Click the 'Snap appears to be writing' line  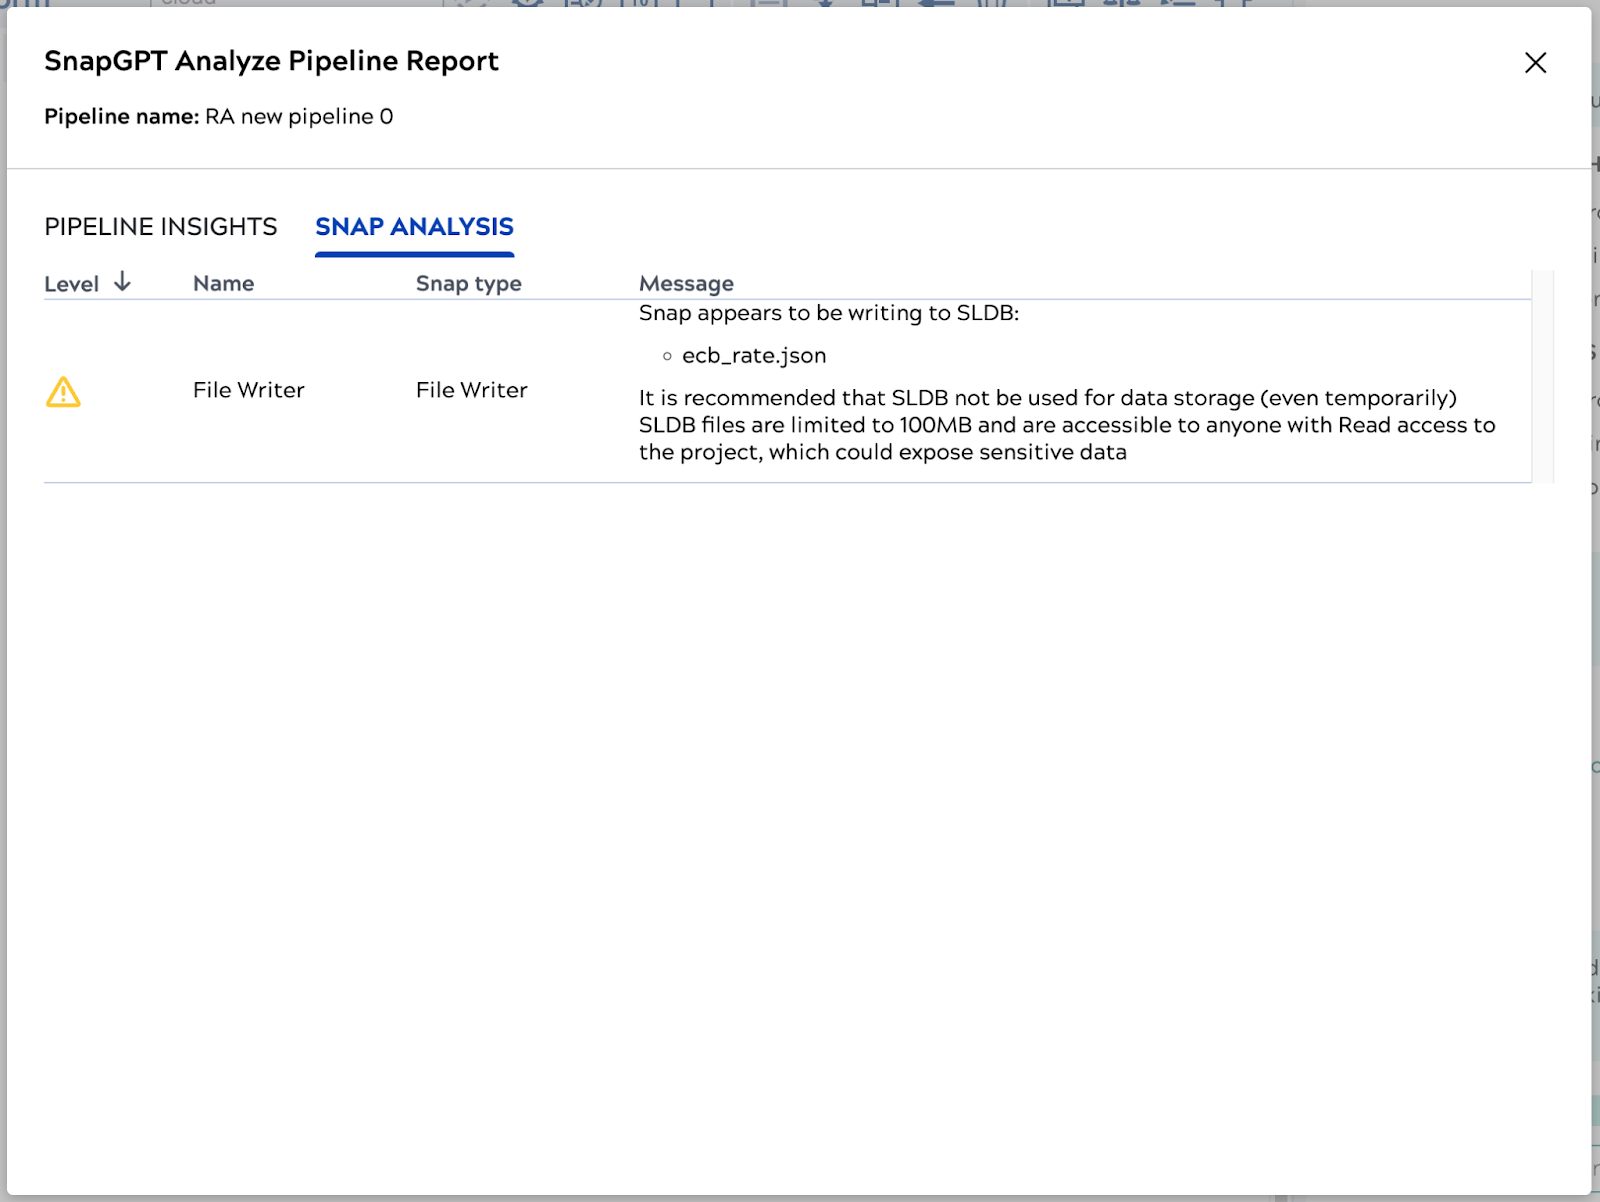[828, 313]
